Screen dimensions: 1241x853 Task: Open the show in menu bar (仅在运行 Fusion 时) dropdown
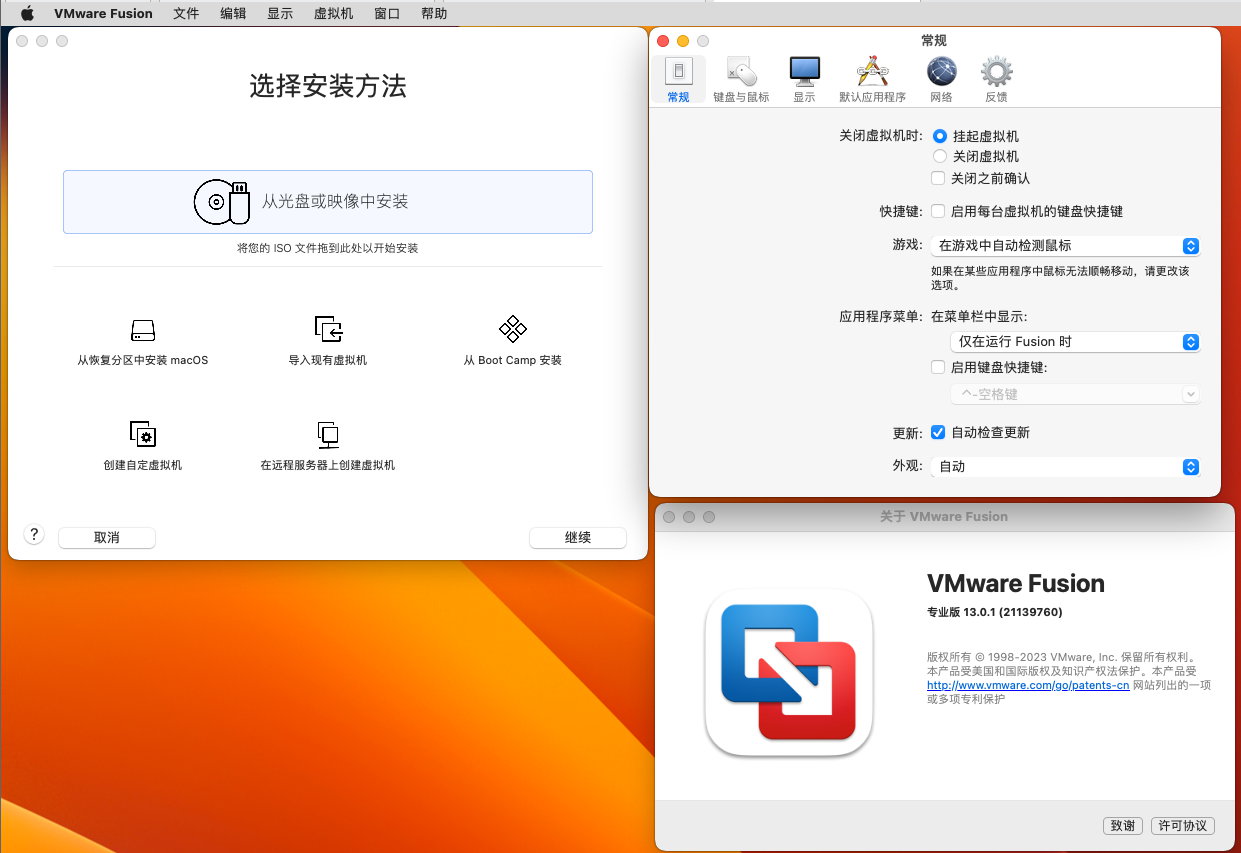[x=1075, y=341]
